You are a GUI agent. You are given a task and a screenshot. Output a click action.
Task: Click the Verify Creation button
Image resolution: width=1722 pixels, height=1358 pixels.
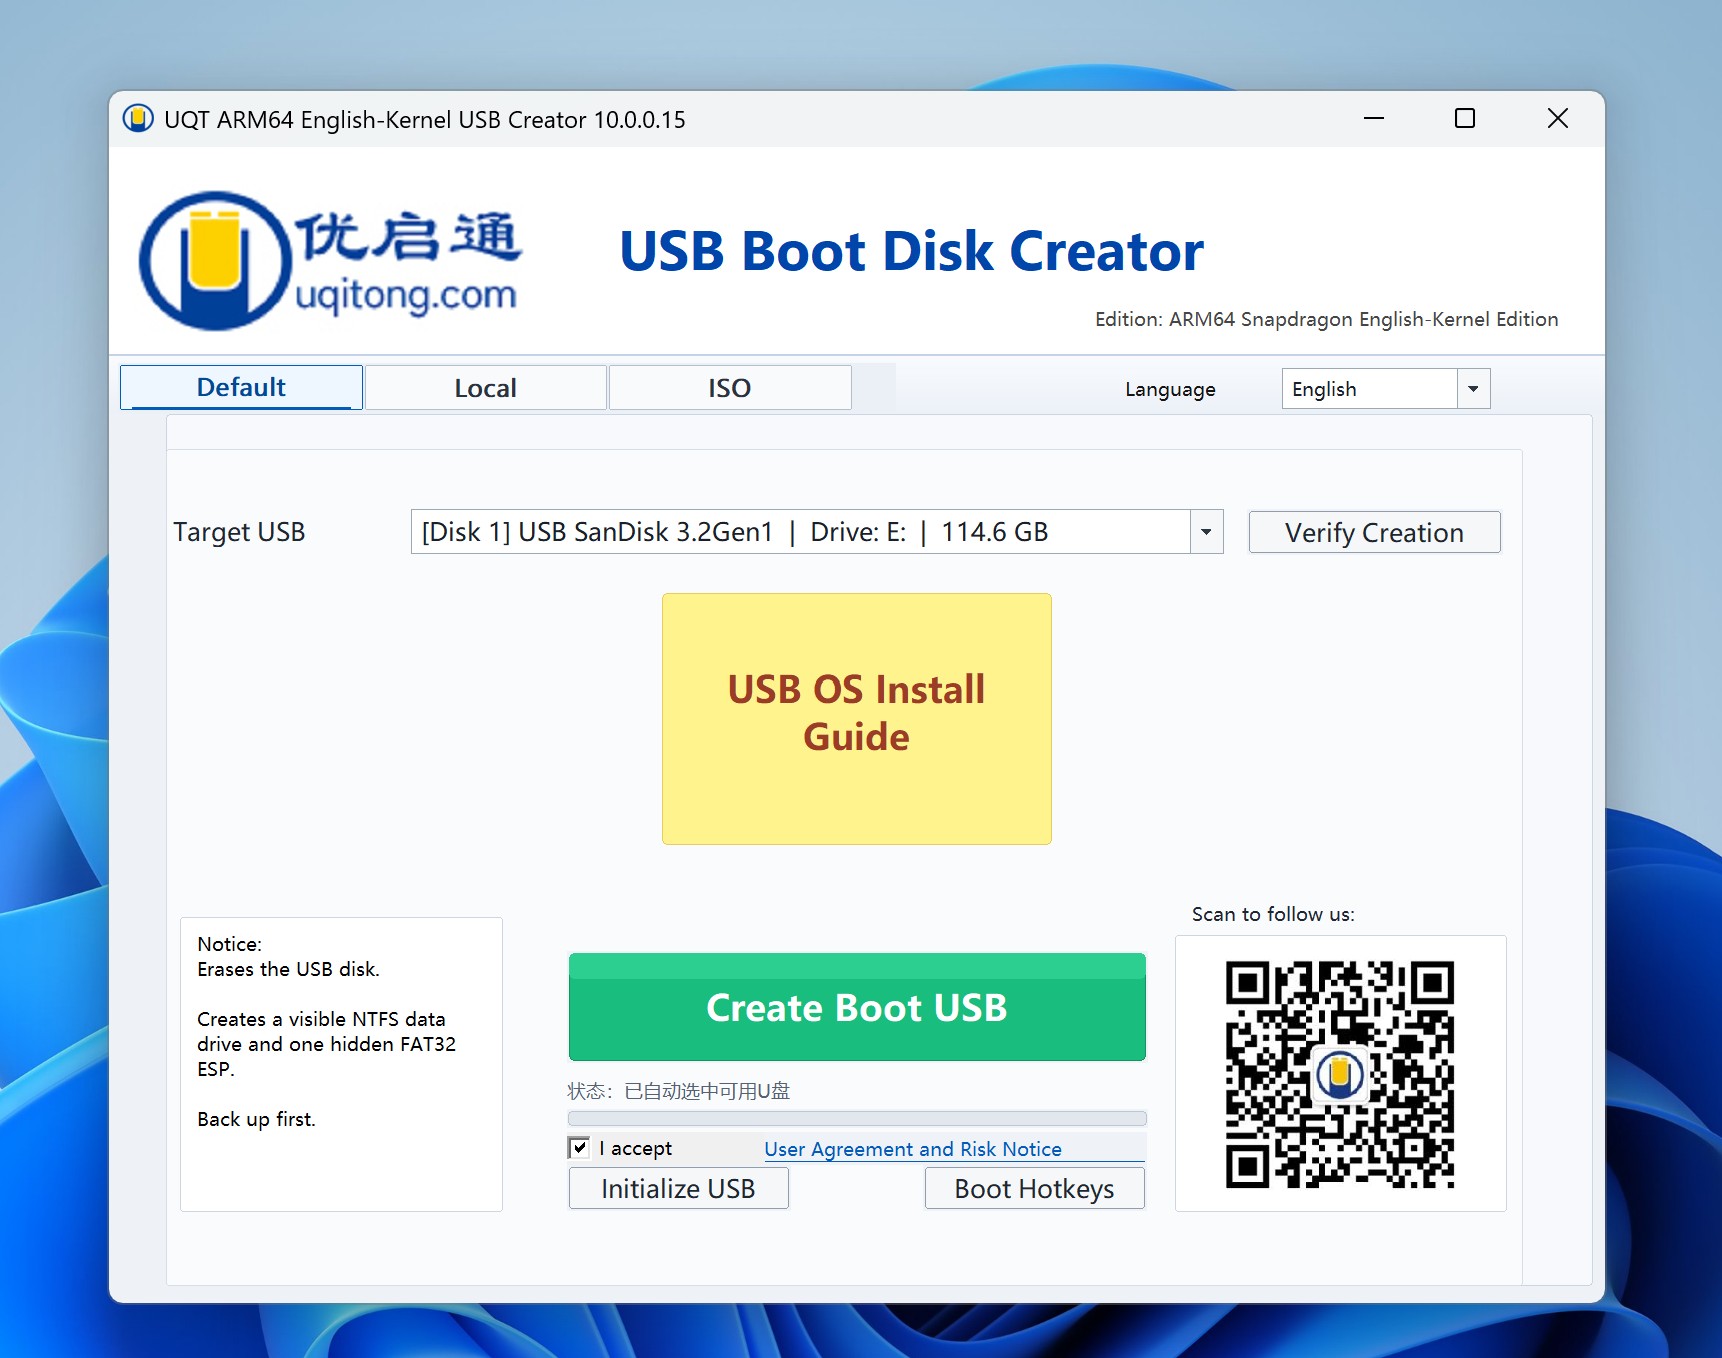tap(1374, 532)
